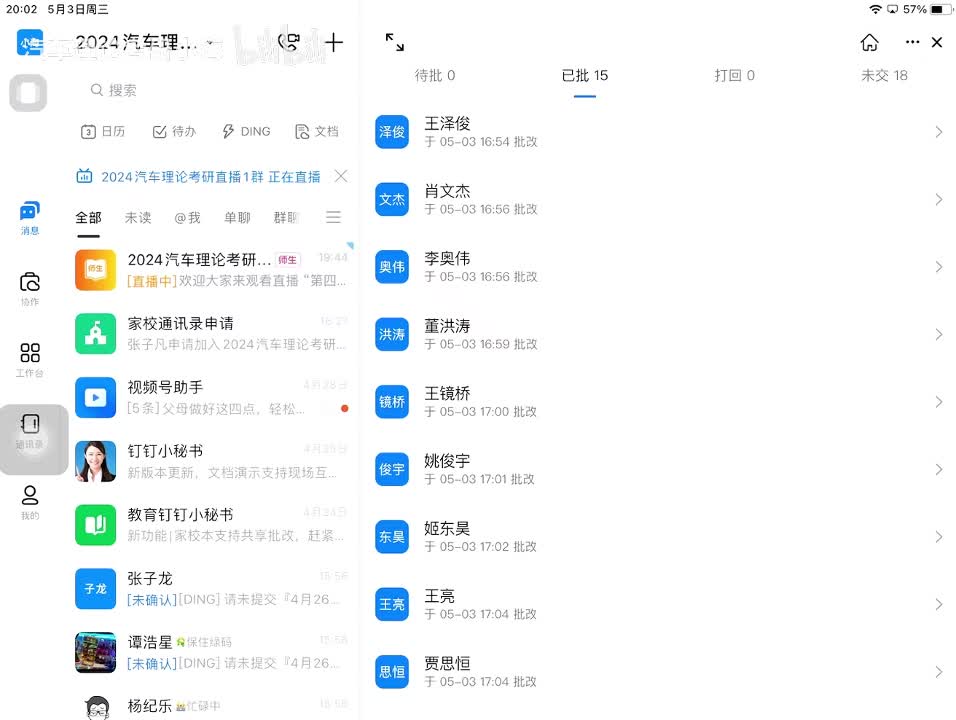Screen dimensions: 956x720
Task: Open the DING shortcut
Action: coord(246,131)
